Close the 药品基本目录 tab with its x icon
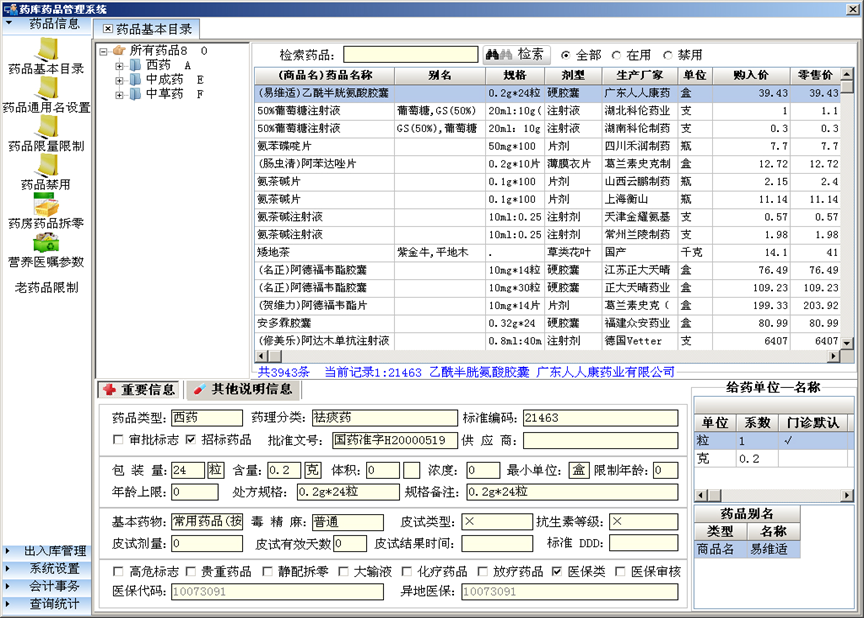The image size is (864, 618). click(108, 29)
